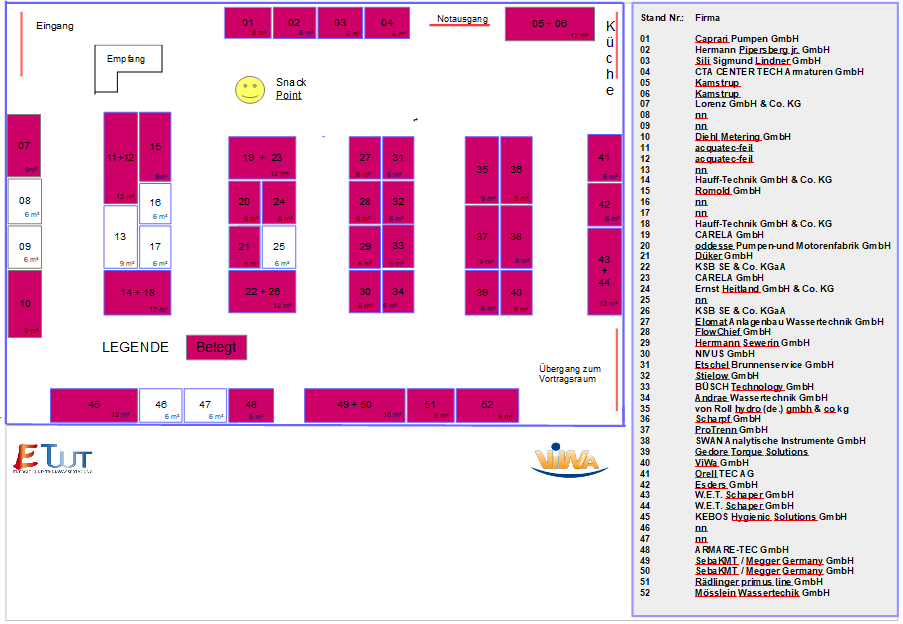Click 'NIVUS GmbH' list entry
Screen dimensions: 903x624
[724, 354]
